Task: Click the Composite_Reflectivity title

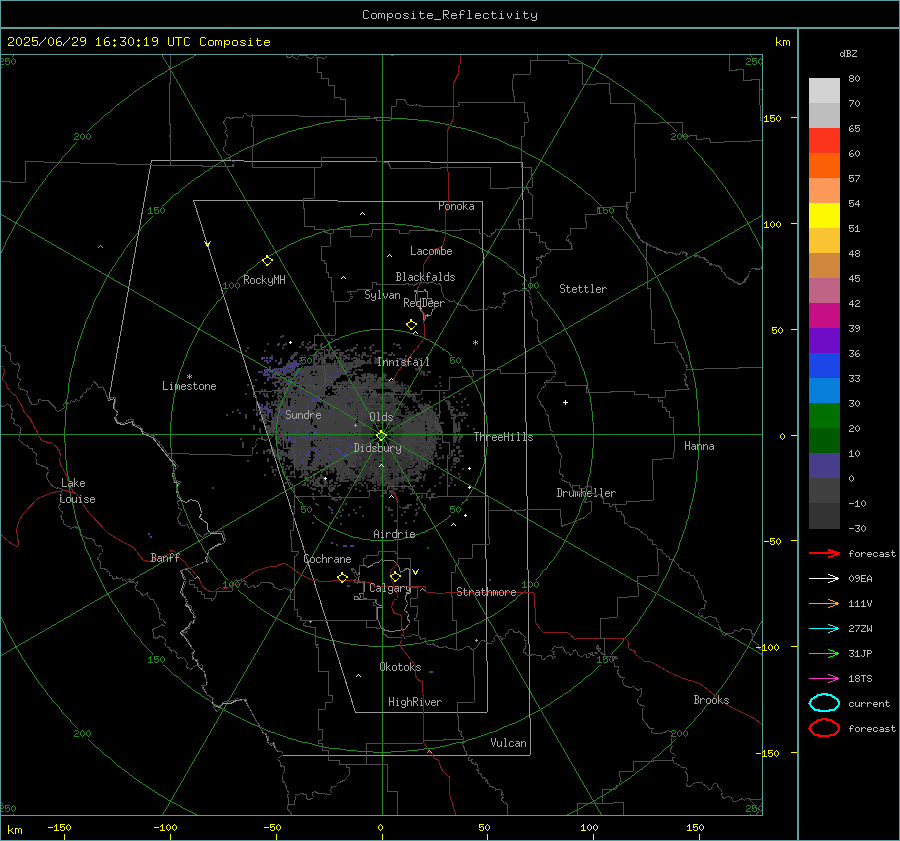Action: click(450, 15)
